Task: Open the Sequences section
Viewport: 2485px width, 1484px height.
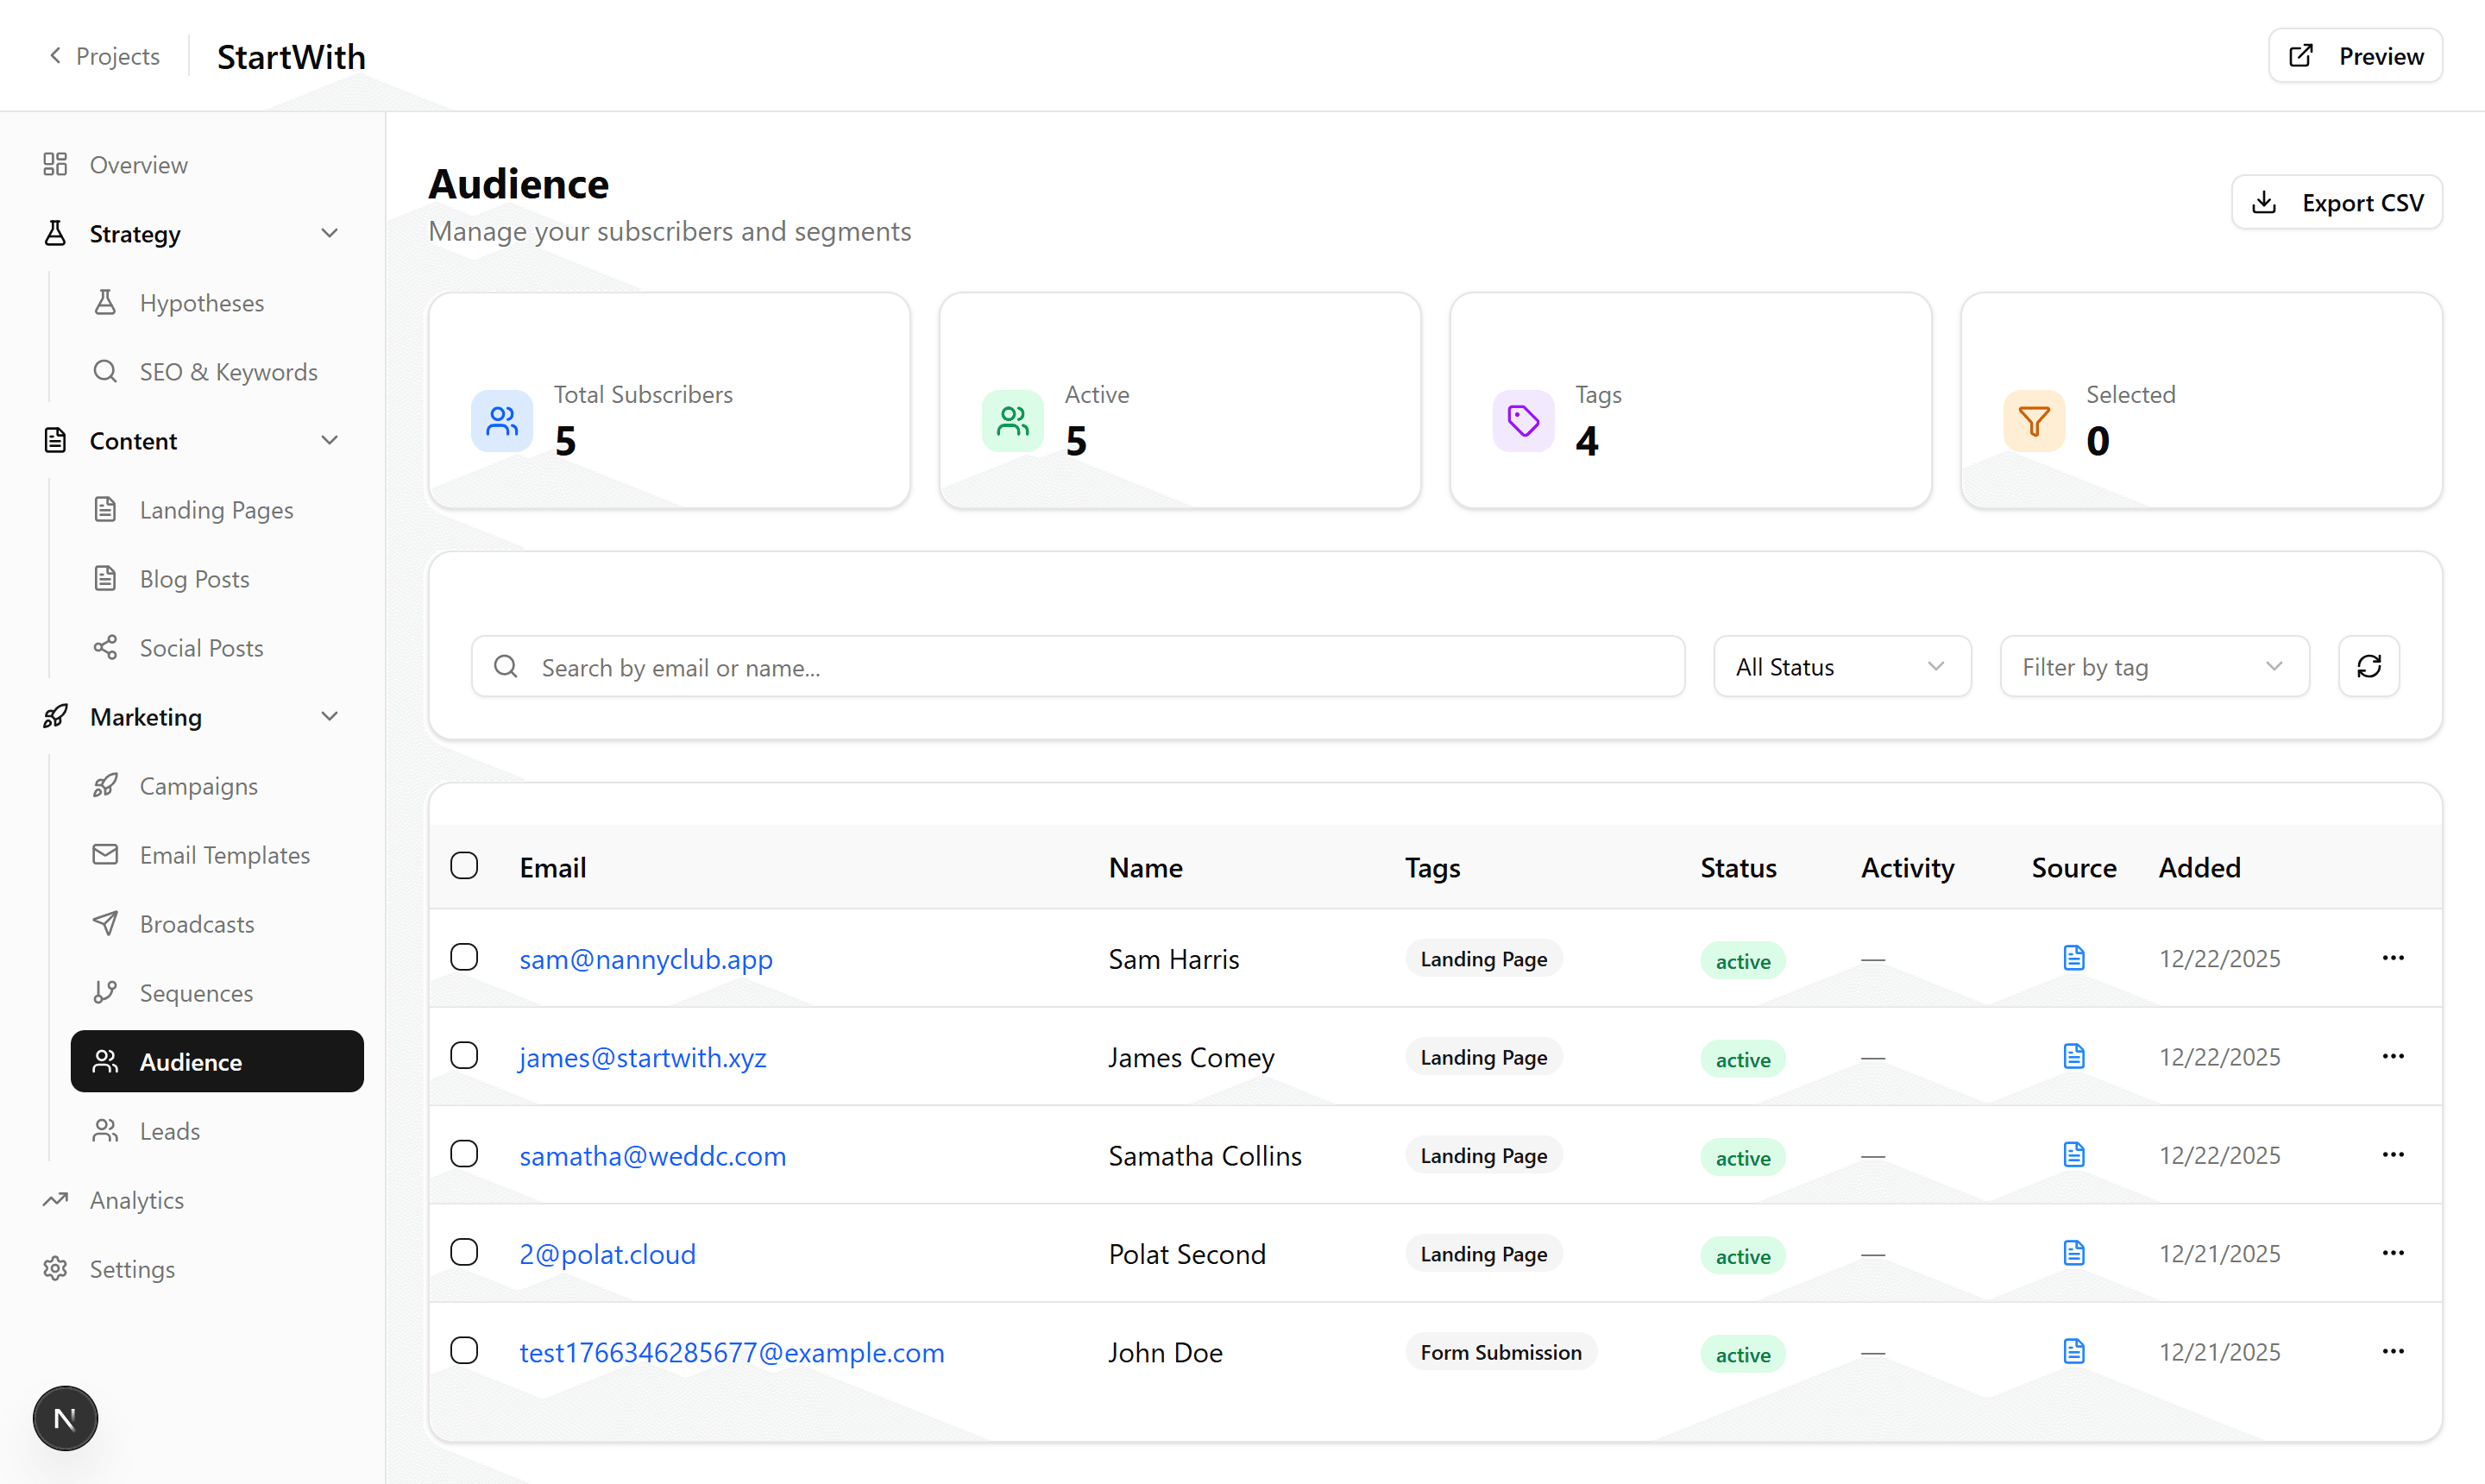Action: pos(196,992)
